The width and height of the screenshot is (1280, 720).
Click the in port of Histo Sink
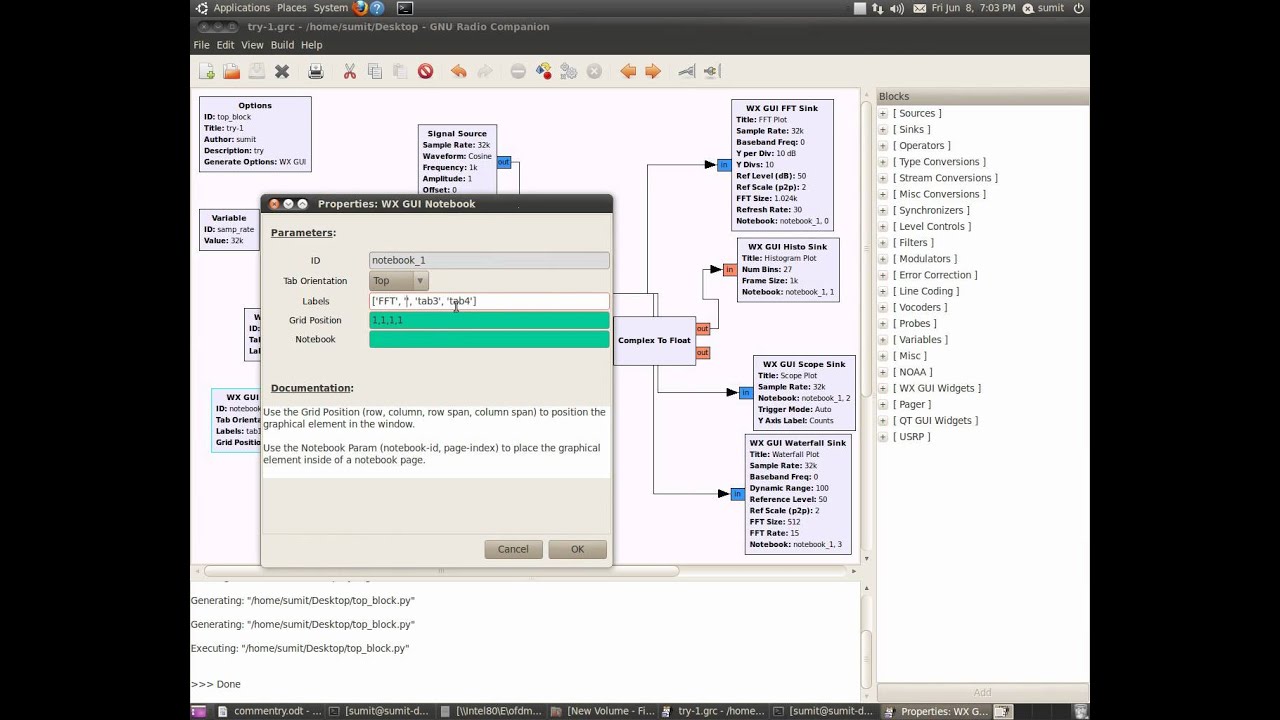(x=730, y=269)
